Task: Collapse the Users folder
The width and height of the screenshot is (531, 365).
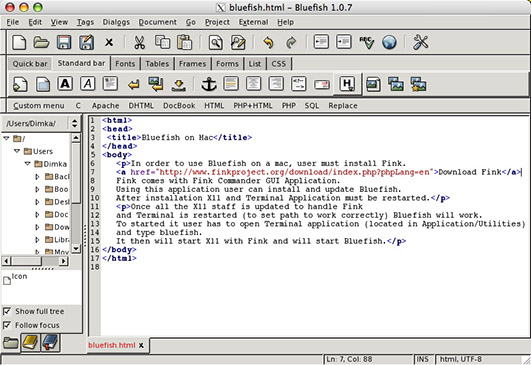Action: [17, 151]
